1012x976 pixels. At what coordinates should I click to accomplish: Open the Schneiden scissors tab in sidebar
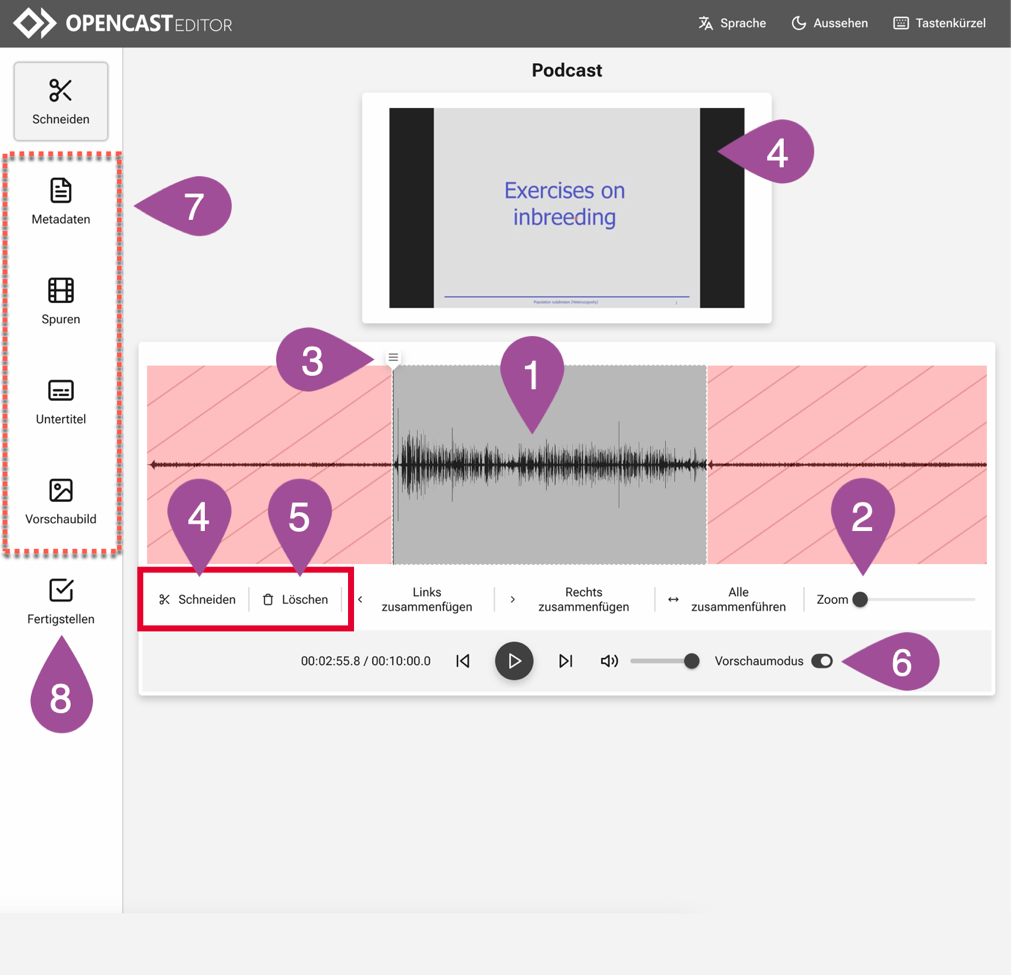click(61, 102)
